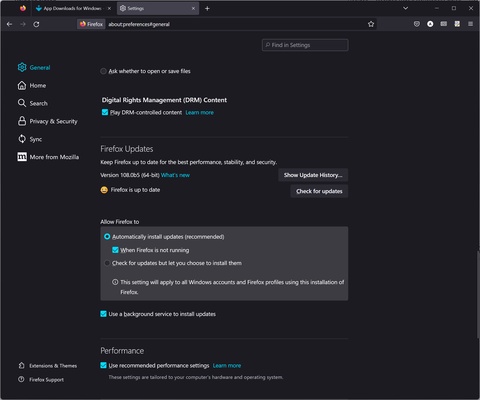Open the Search settings category

(33, 103)
